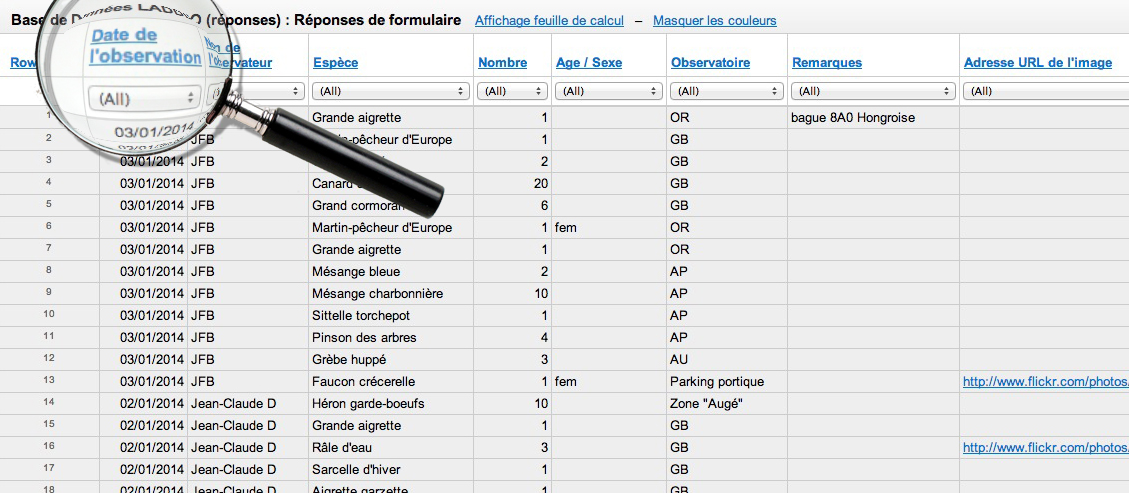This screenshot has width=1129, height=493.
Task: Open the Observatoire filter dropdown
Action: coord(725,91)
